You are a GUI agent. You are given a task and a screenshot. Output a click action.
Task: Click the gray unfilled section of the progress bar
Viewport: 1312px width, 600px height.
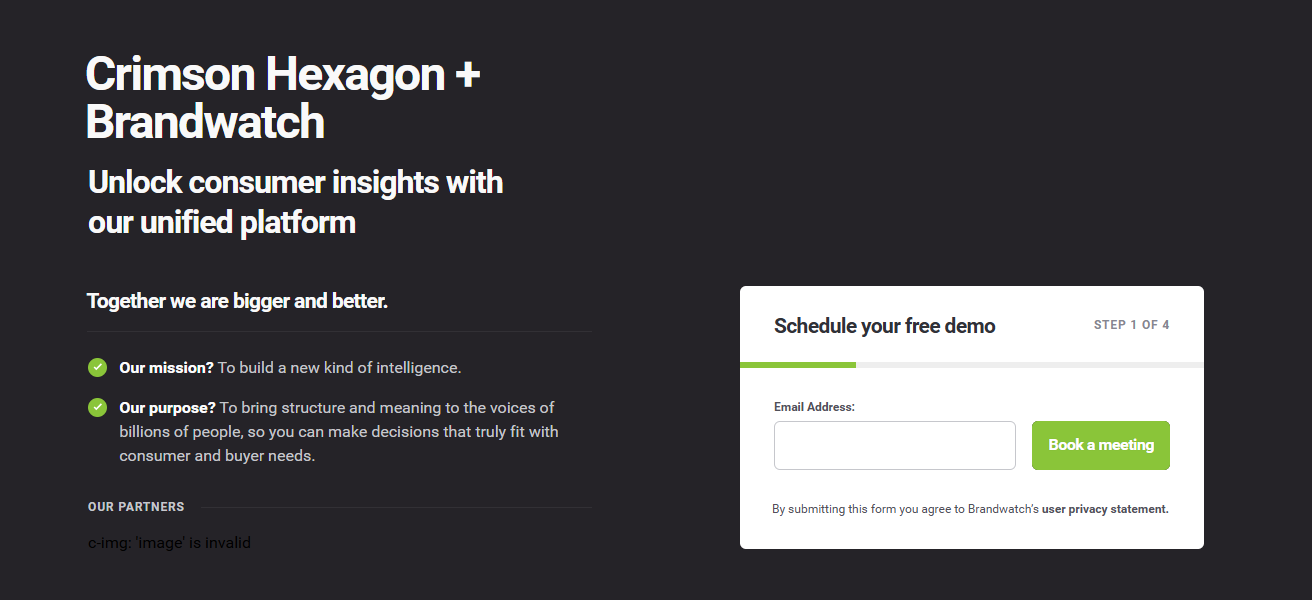coord(1028,365)
